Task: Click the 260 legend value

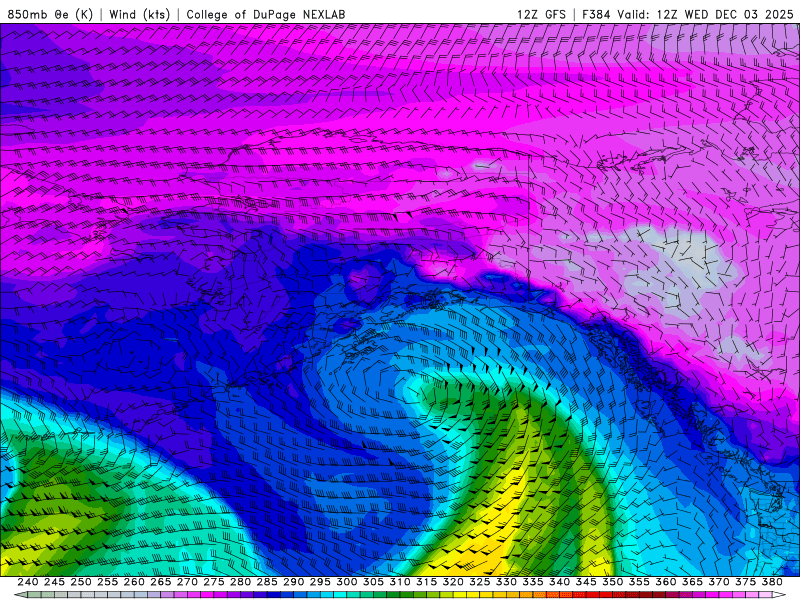Action: (x=134, y=582)
